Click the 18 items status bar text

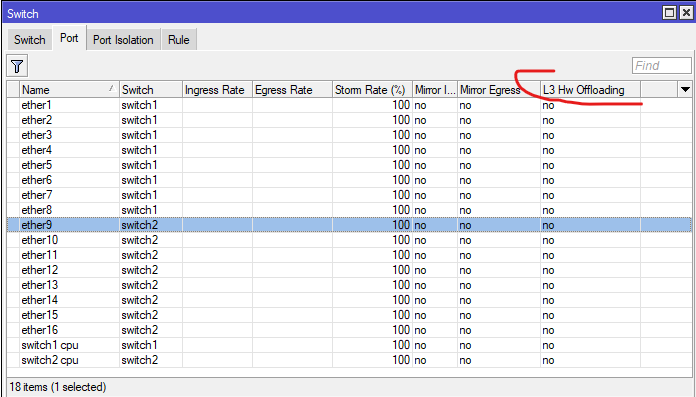[58, 387]
